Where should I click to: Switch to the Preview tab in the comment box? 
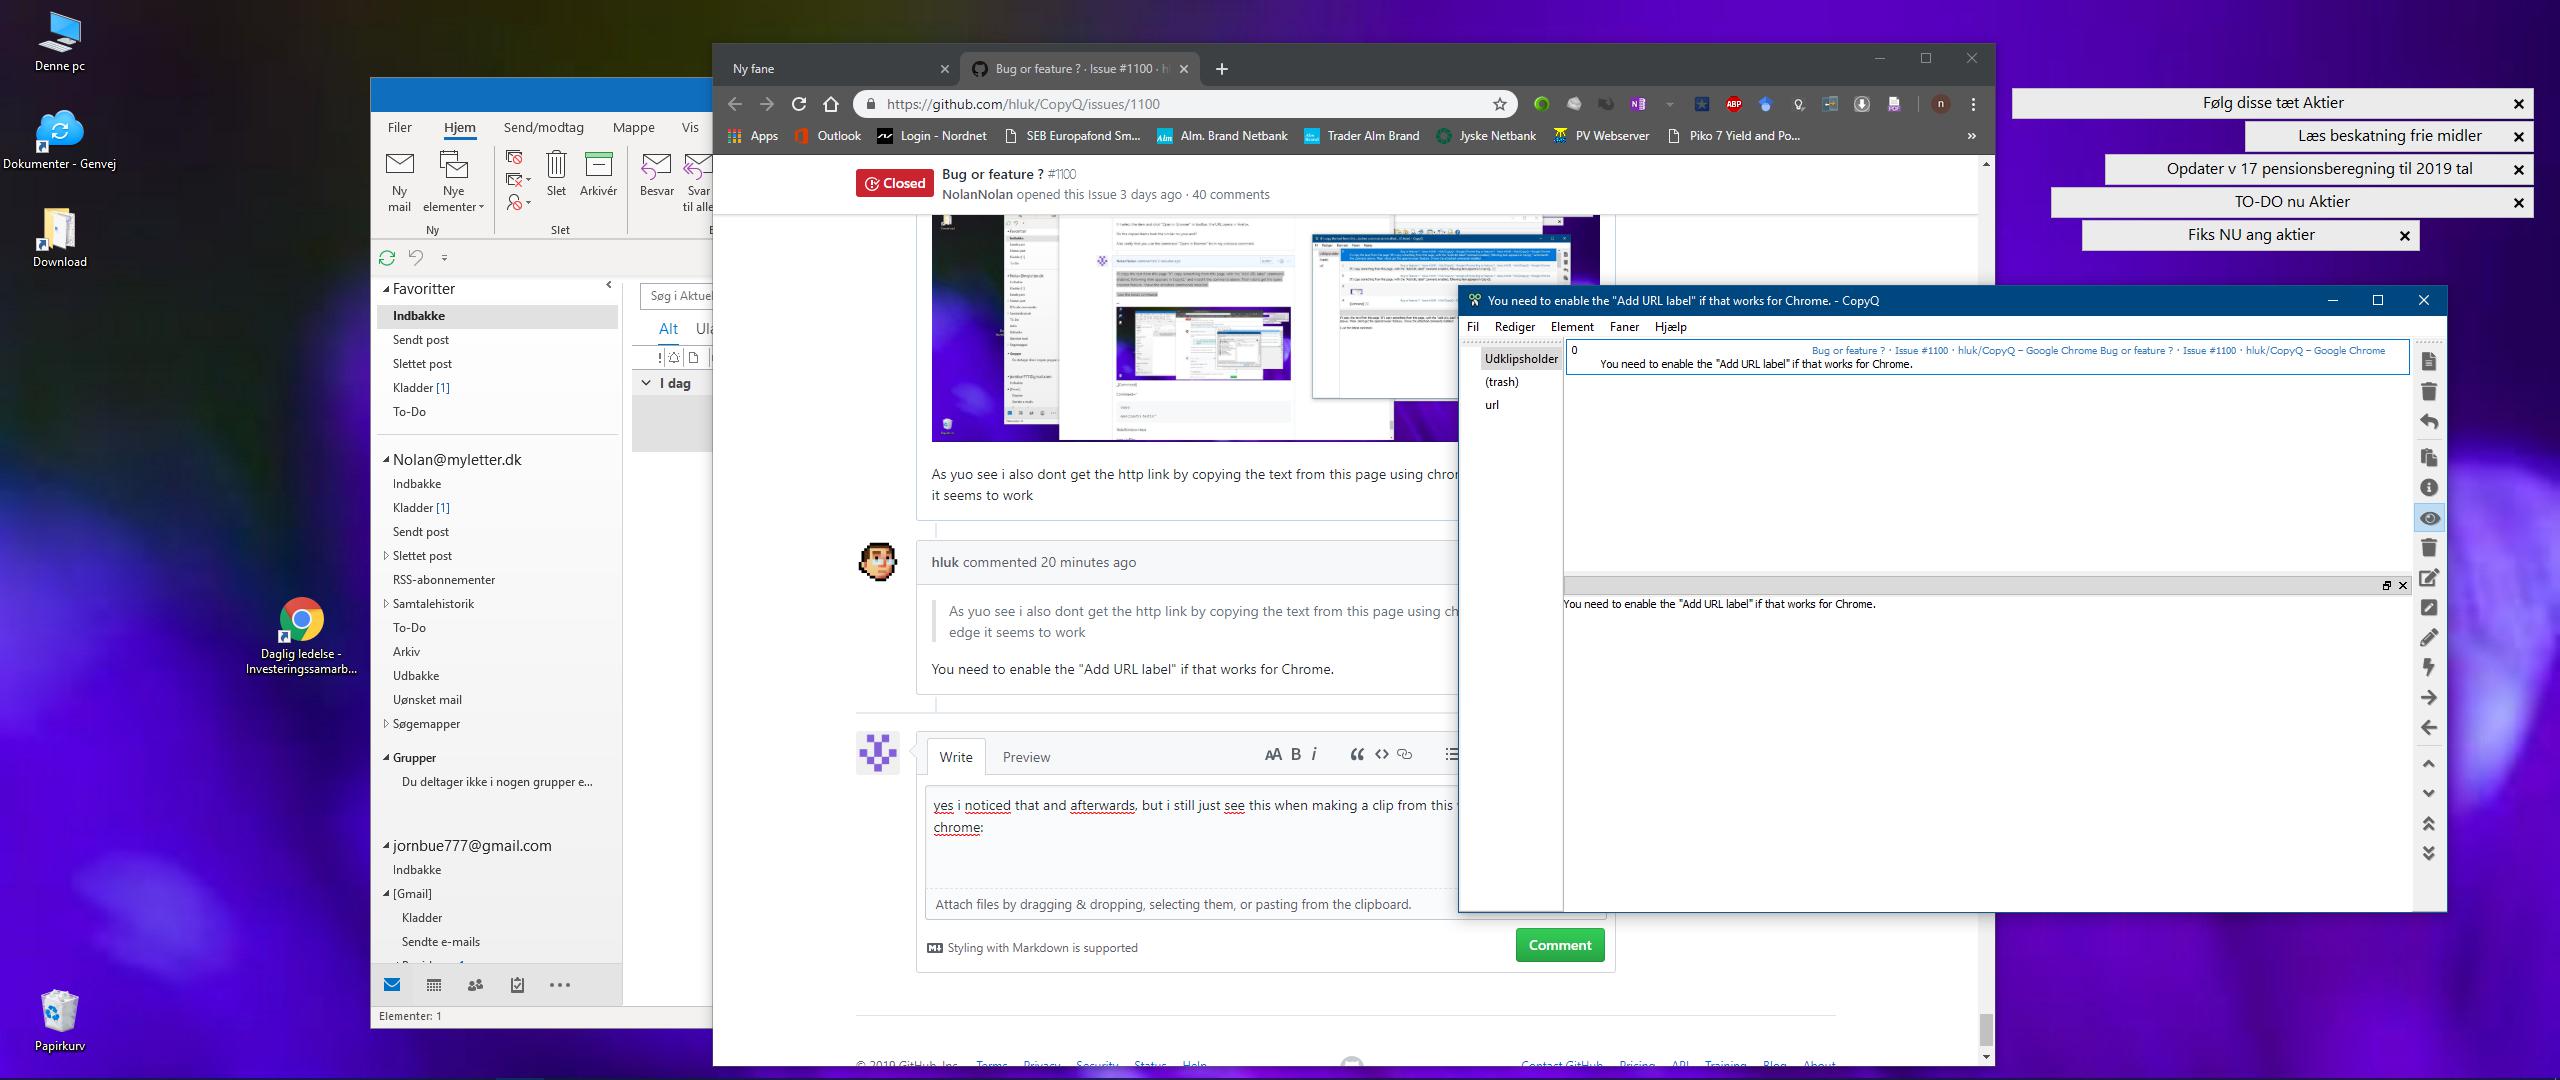click(x=1026, y=757)
